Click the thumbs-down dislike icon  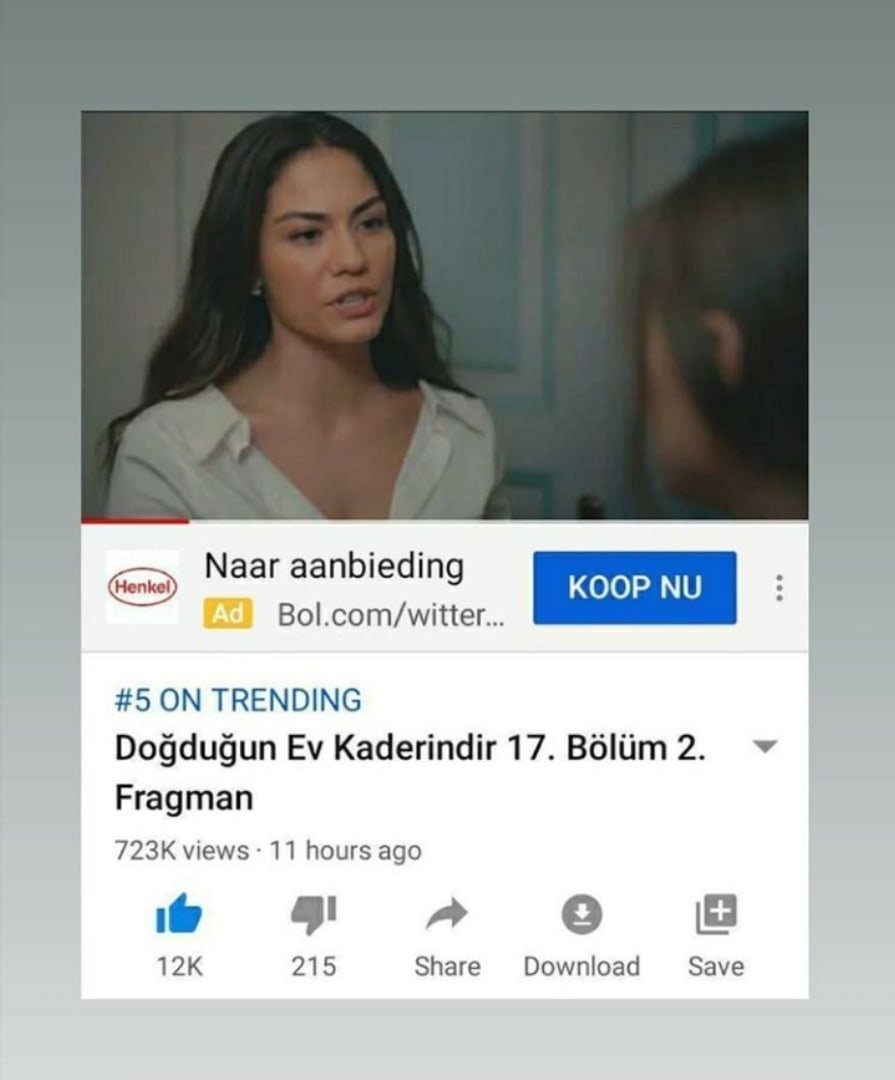[x=313, y=915]
